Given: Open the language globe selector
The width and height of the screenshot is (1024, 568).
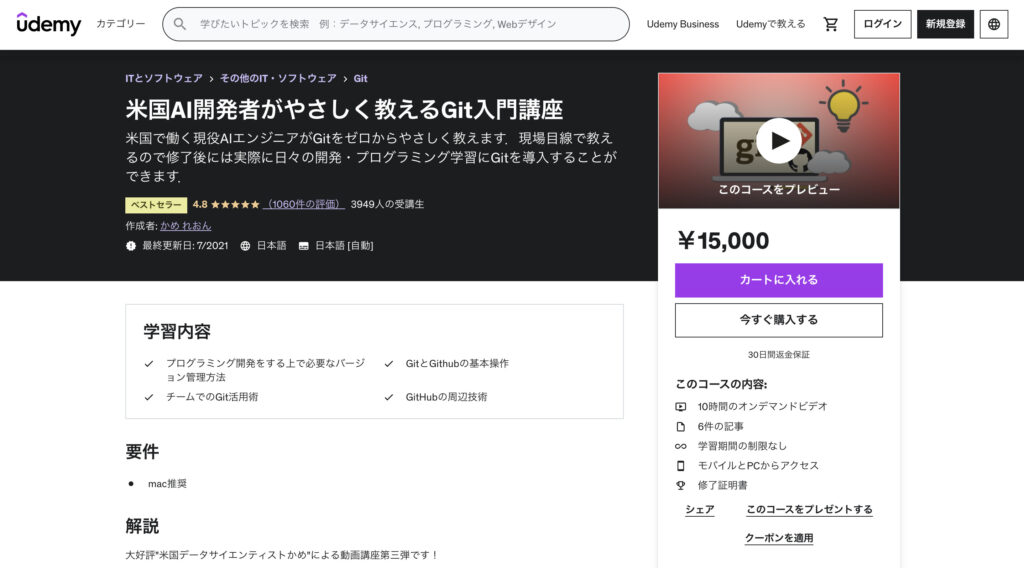Looking at the screenshot, I should click(x=994, y=24).
